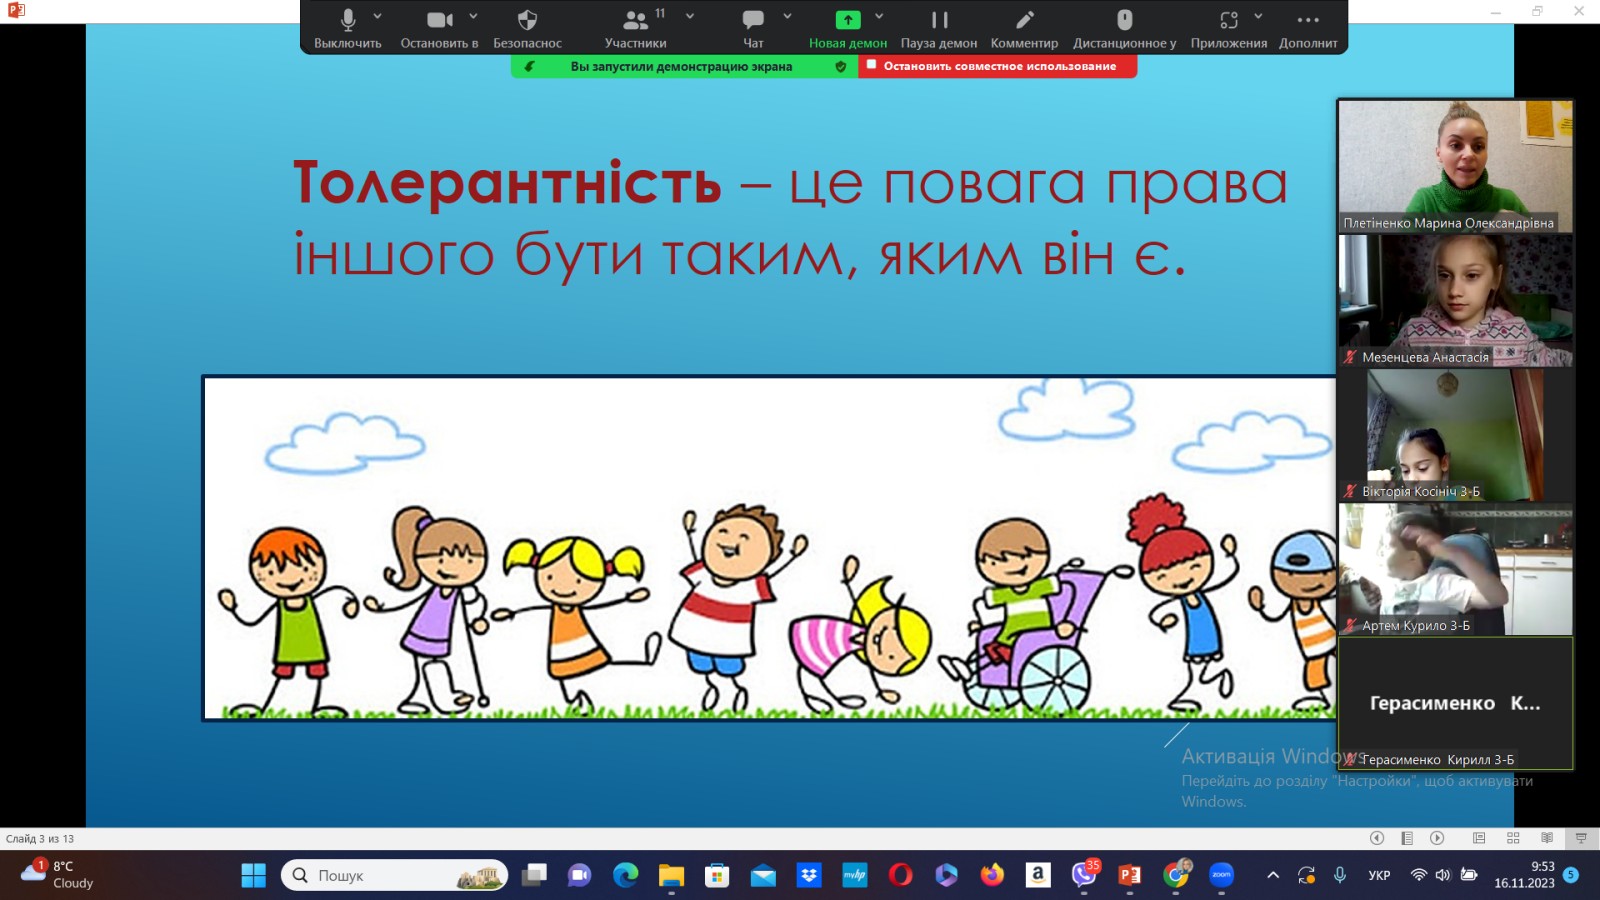Screen dimensions: 1600x900
Task: Switch to PowerPoint taskbar icon
Action: 1130,876
